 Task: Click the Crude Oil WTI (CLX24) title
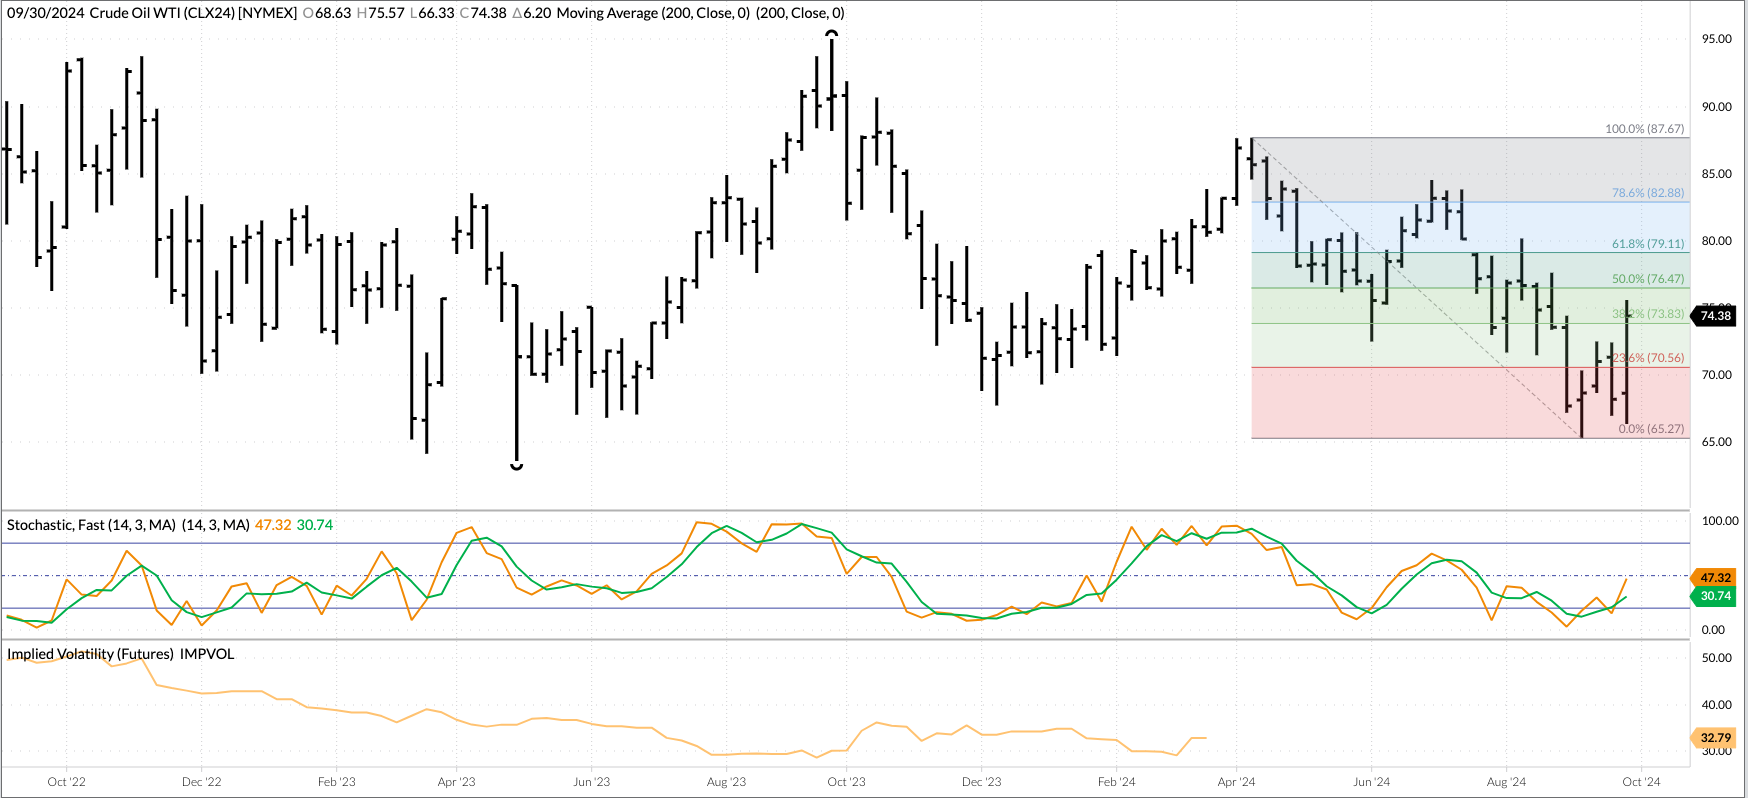point(193,13)
